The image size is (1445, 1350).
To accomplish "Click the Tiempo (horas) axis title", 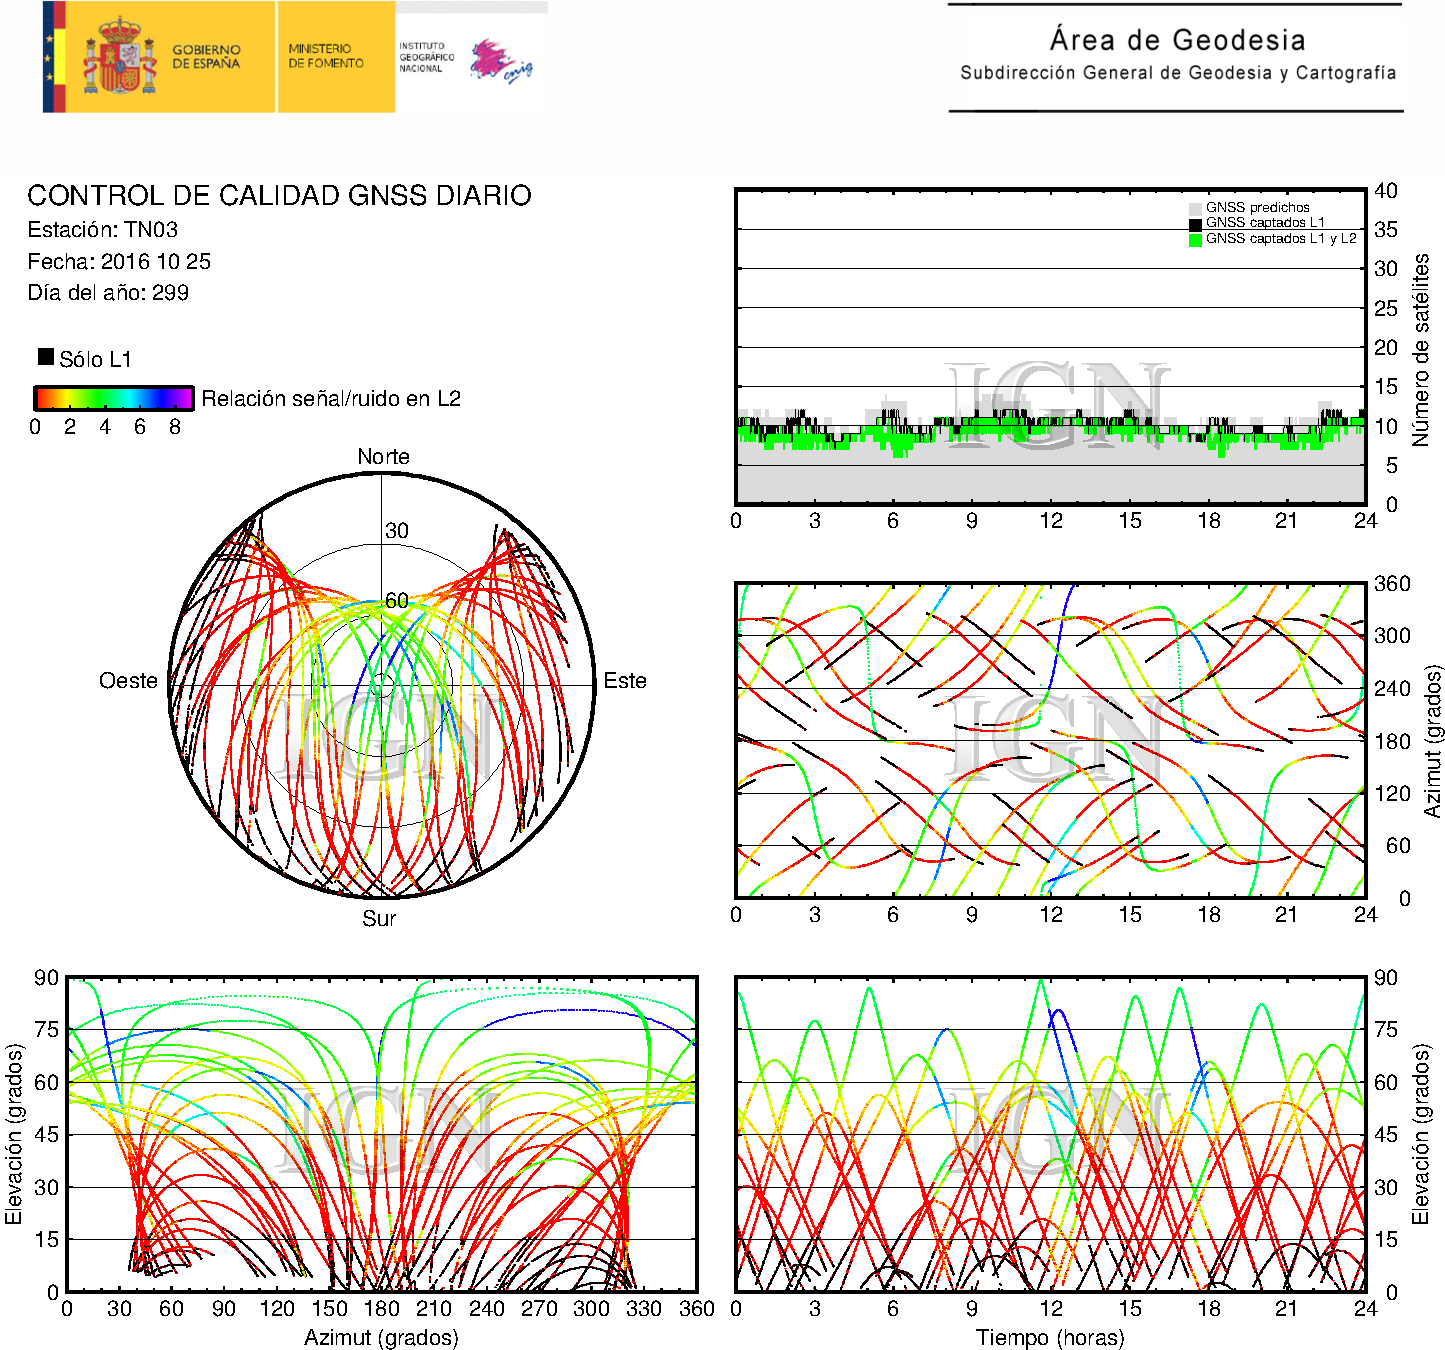I will pos(1049,1337).
